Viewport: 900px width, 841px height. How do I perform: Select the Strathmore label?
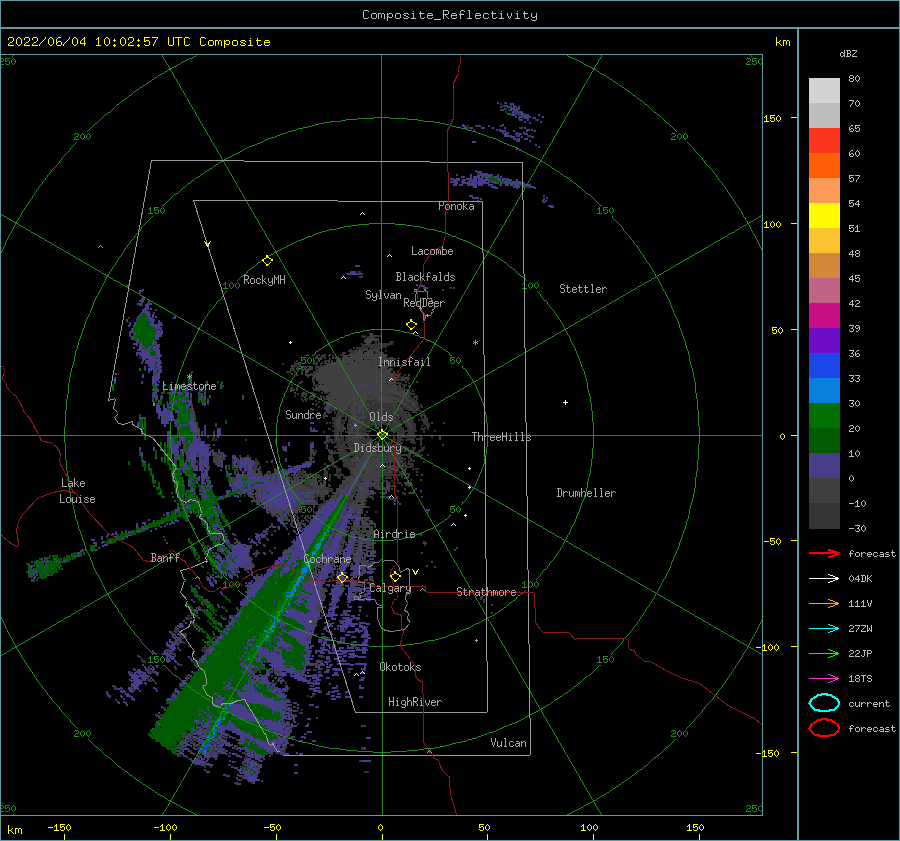coord(487,592)
